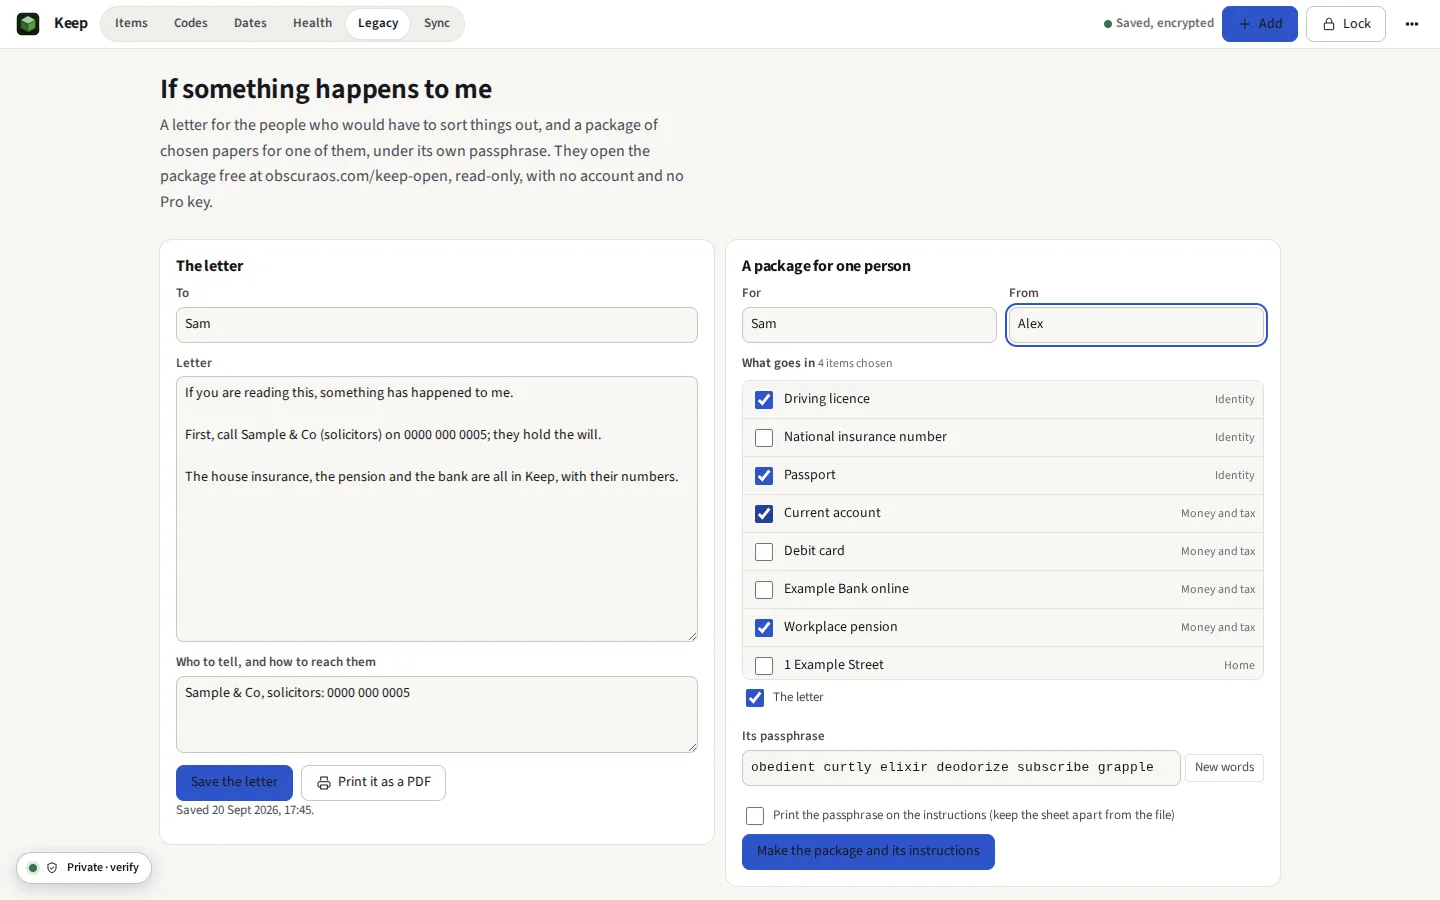The image size is (1440, 900).
Task: Open the more options ellipsis menu
Action: click(x=1412, y=24)
